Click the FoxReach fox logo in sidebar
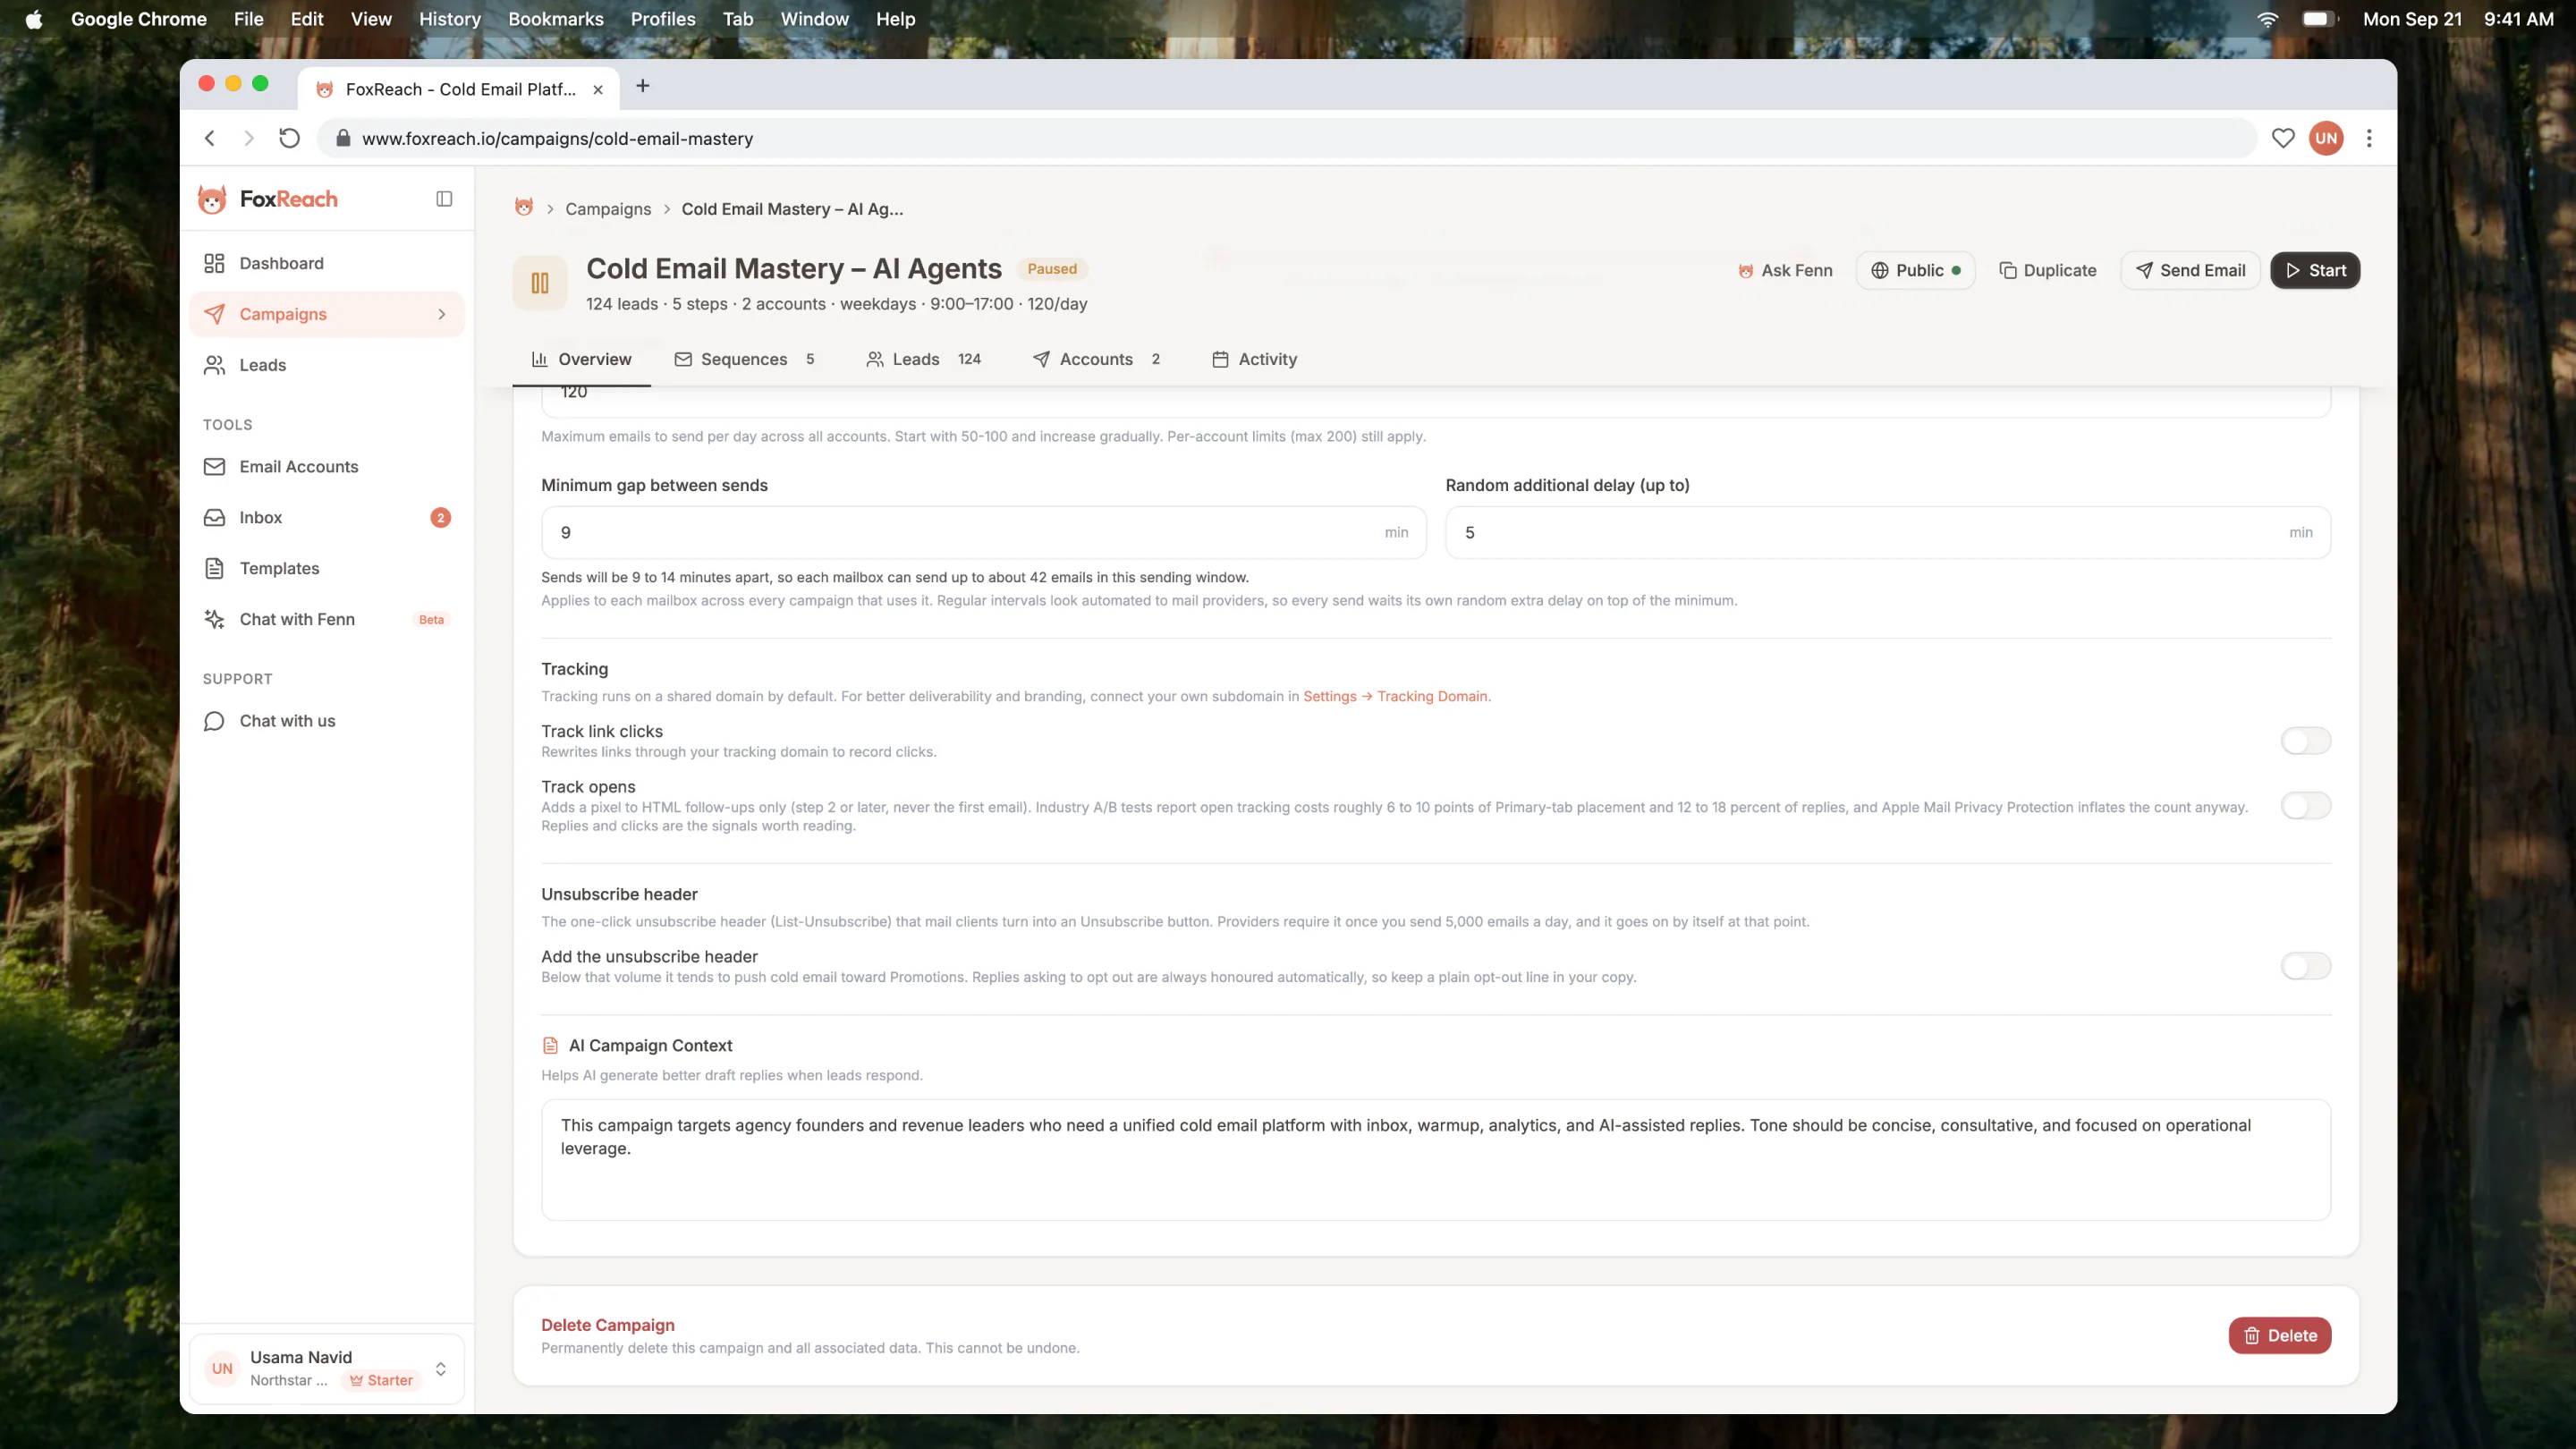Viewport: 2576px width, 1449px height. point(212,199)
